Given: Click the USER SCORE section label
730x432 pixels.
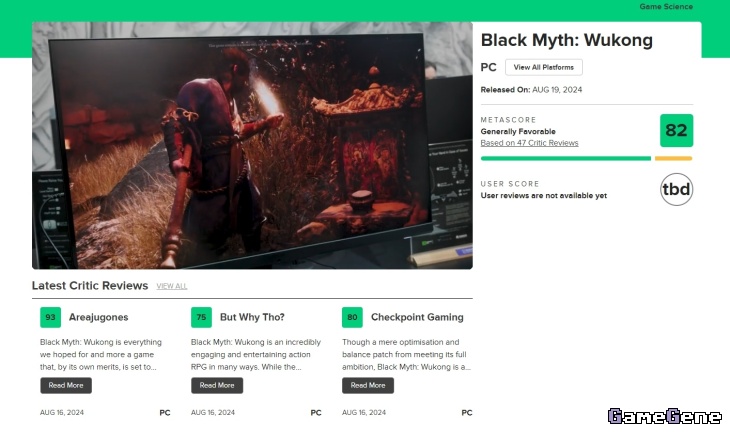Looking at the screenshot, I should pyautogui.click(x=510, y=184).
